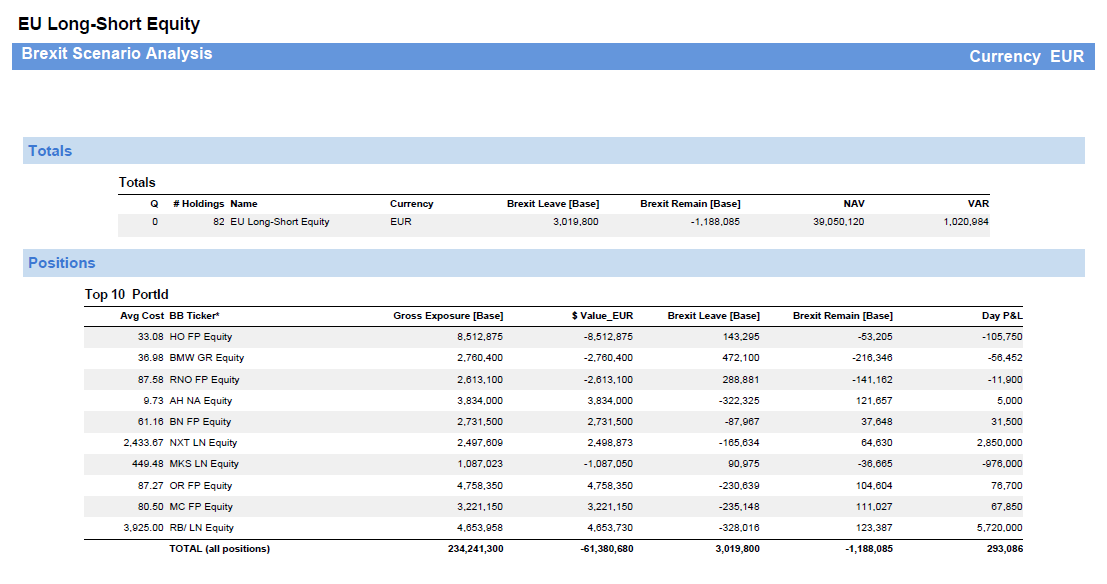1107x584 pixels.
Task: Sort by NAV column header
Action: click(x=853, y=204)
